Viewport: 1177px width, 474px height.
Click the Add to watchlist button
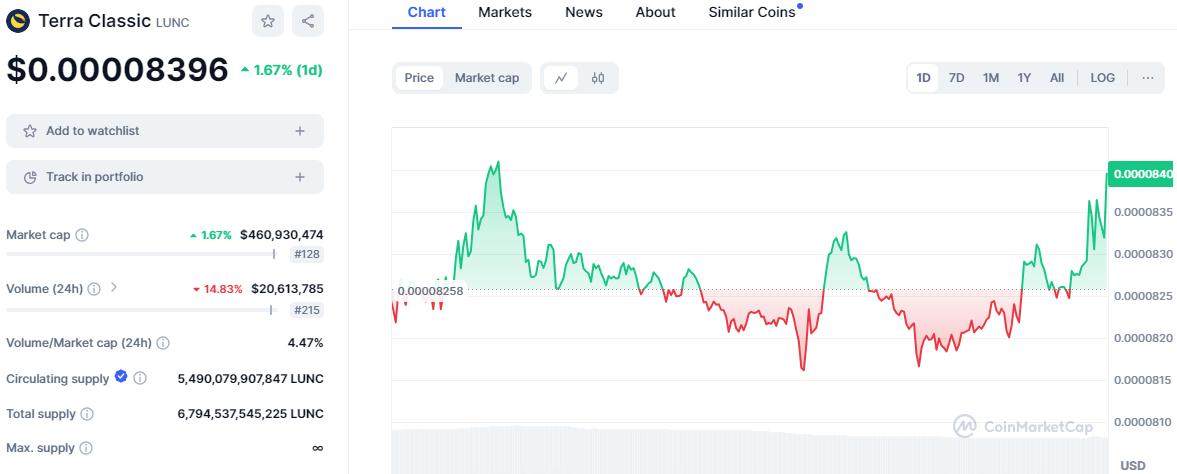pyautogui.click(x=165, y=131)
